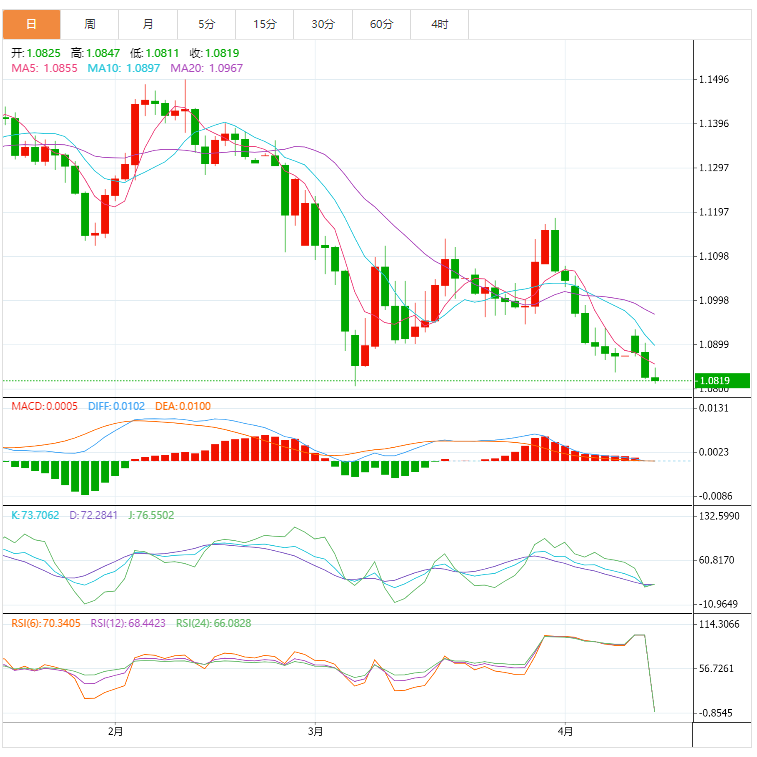
Task: Click the 114.3066 RSI axis label
Action: [x=719, y=624]
